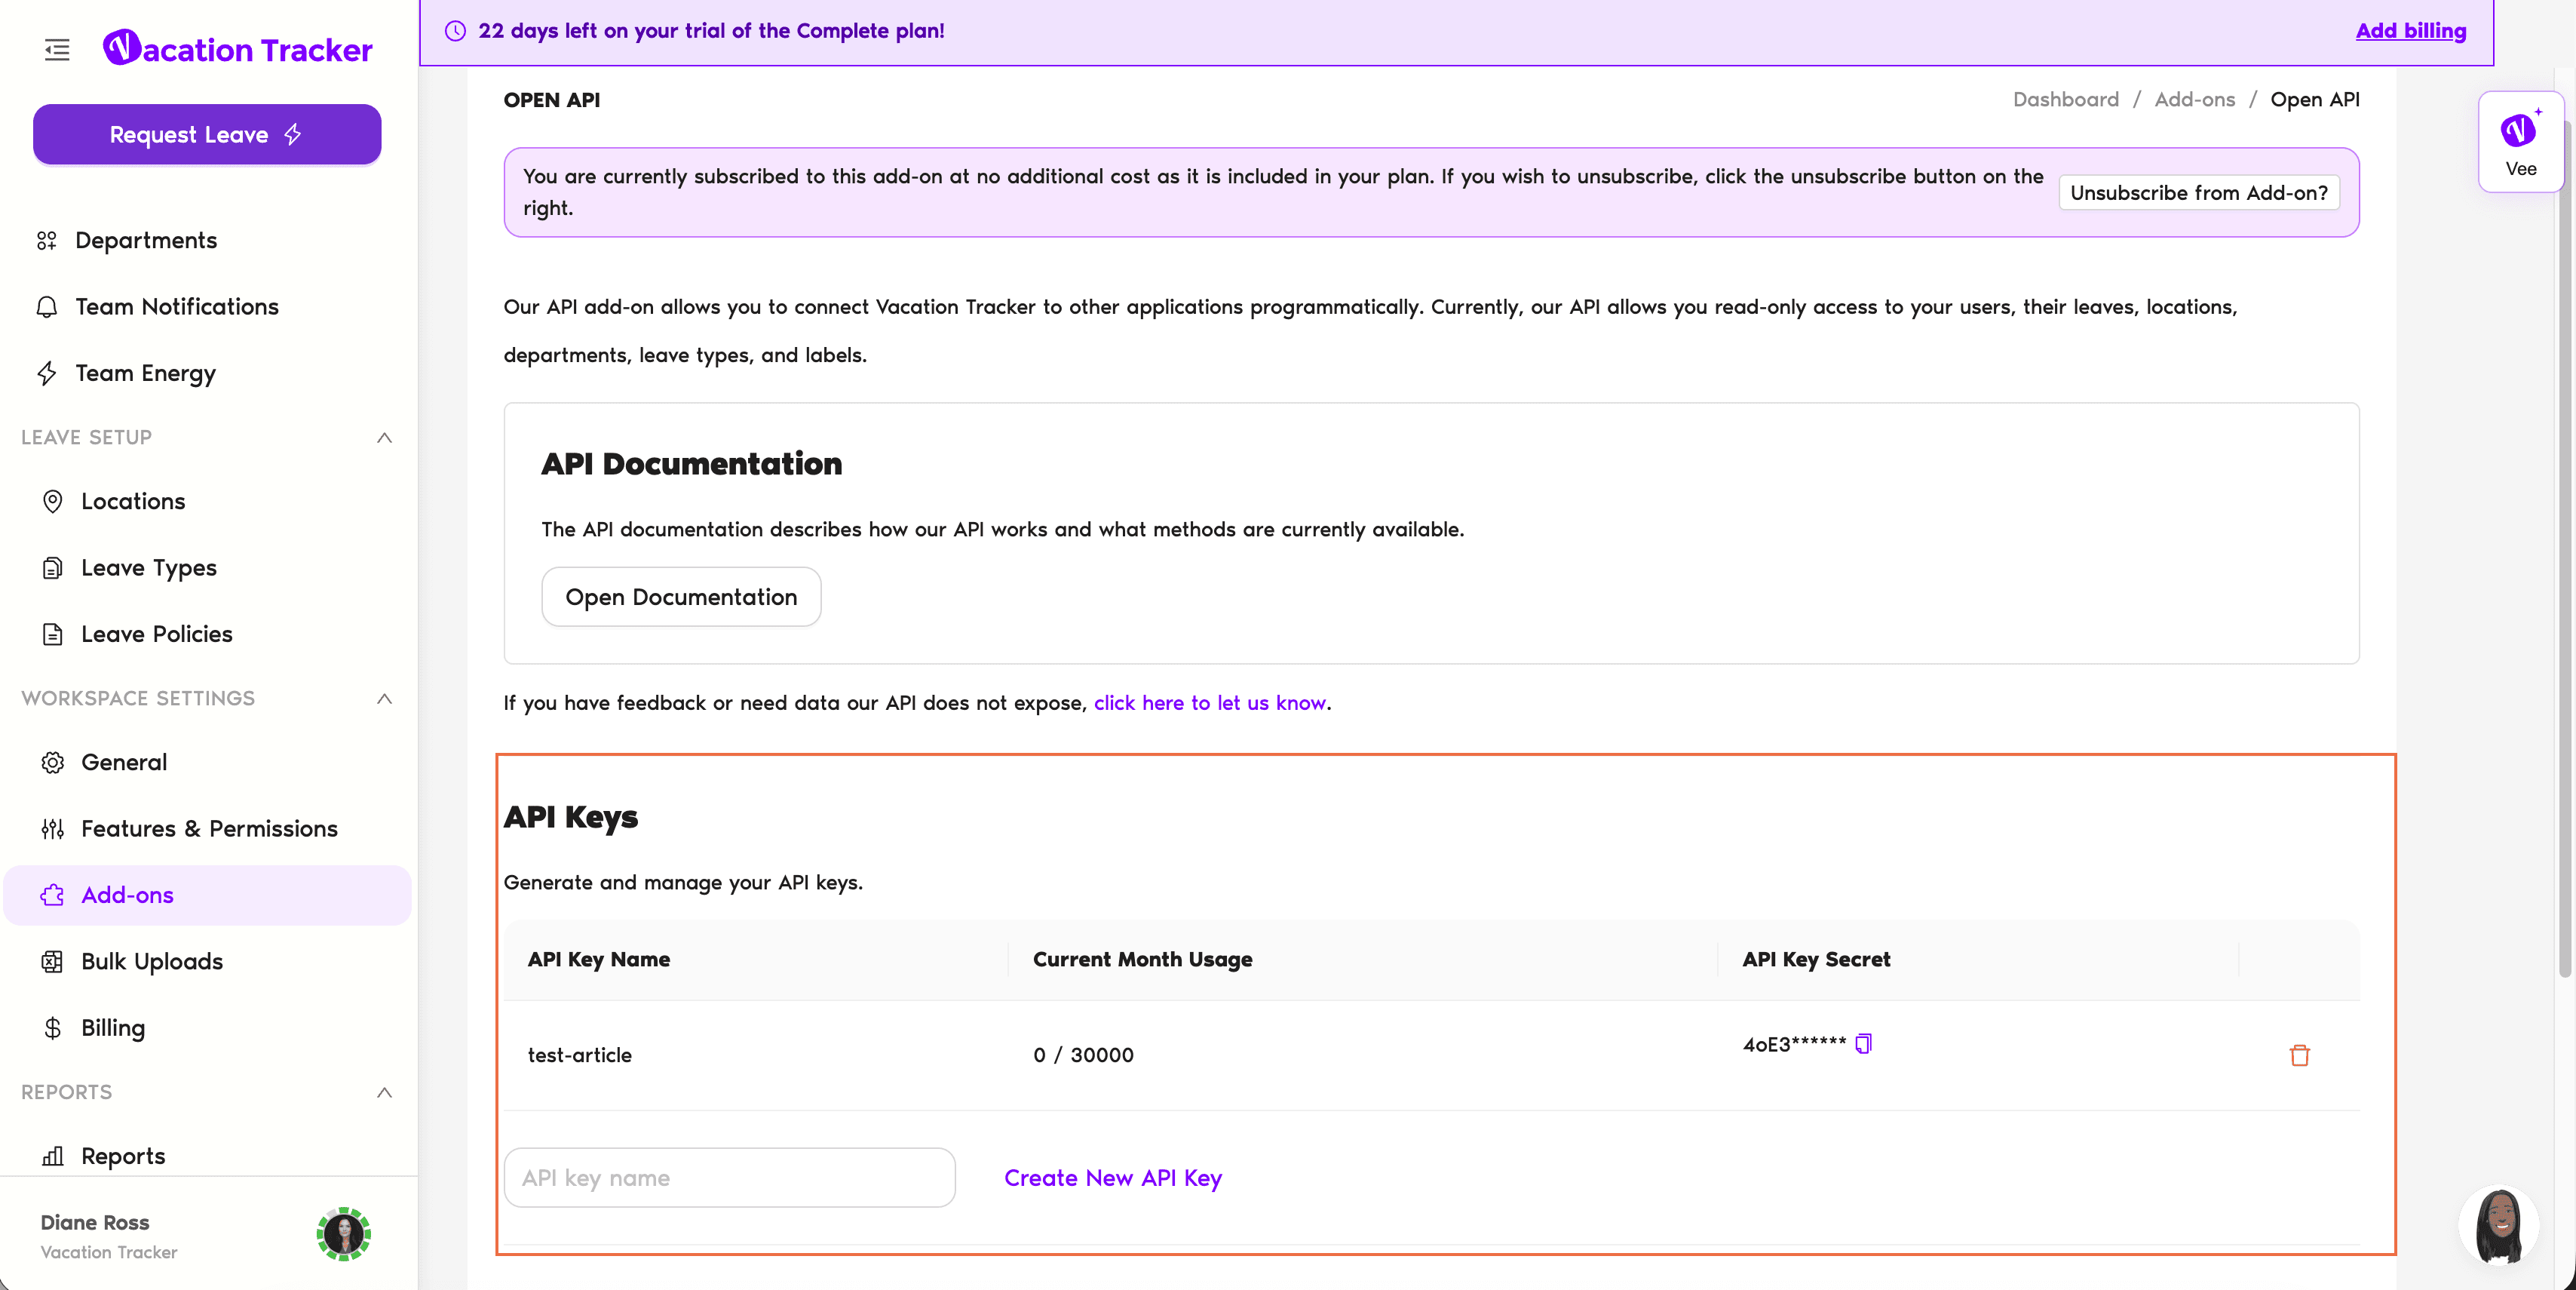2576x1290 pixels.
Task: Collapse the Workspace Settings section
Action: tap(384, 698)
